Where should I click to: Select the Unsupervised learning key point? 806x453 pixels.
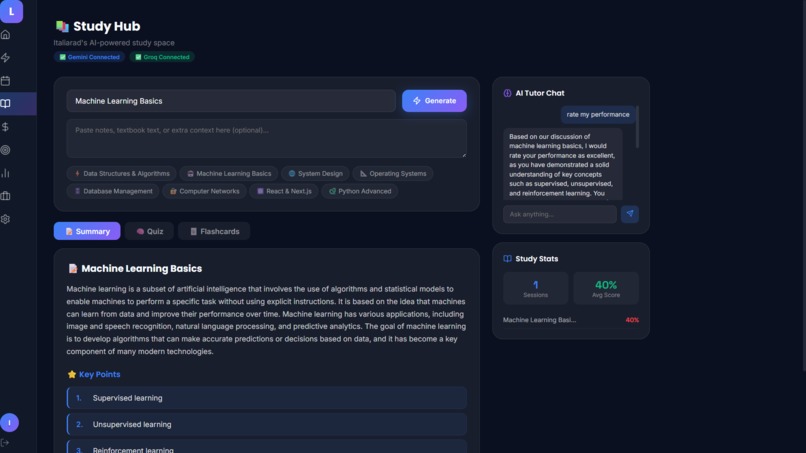click(266, 425)
